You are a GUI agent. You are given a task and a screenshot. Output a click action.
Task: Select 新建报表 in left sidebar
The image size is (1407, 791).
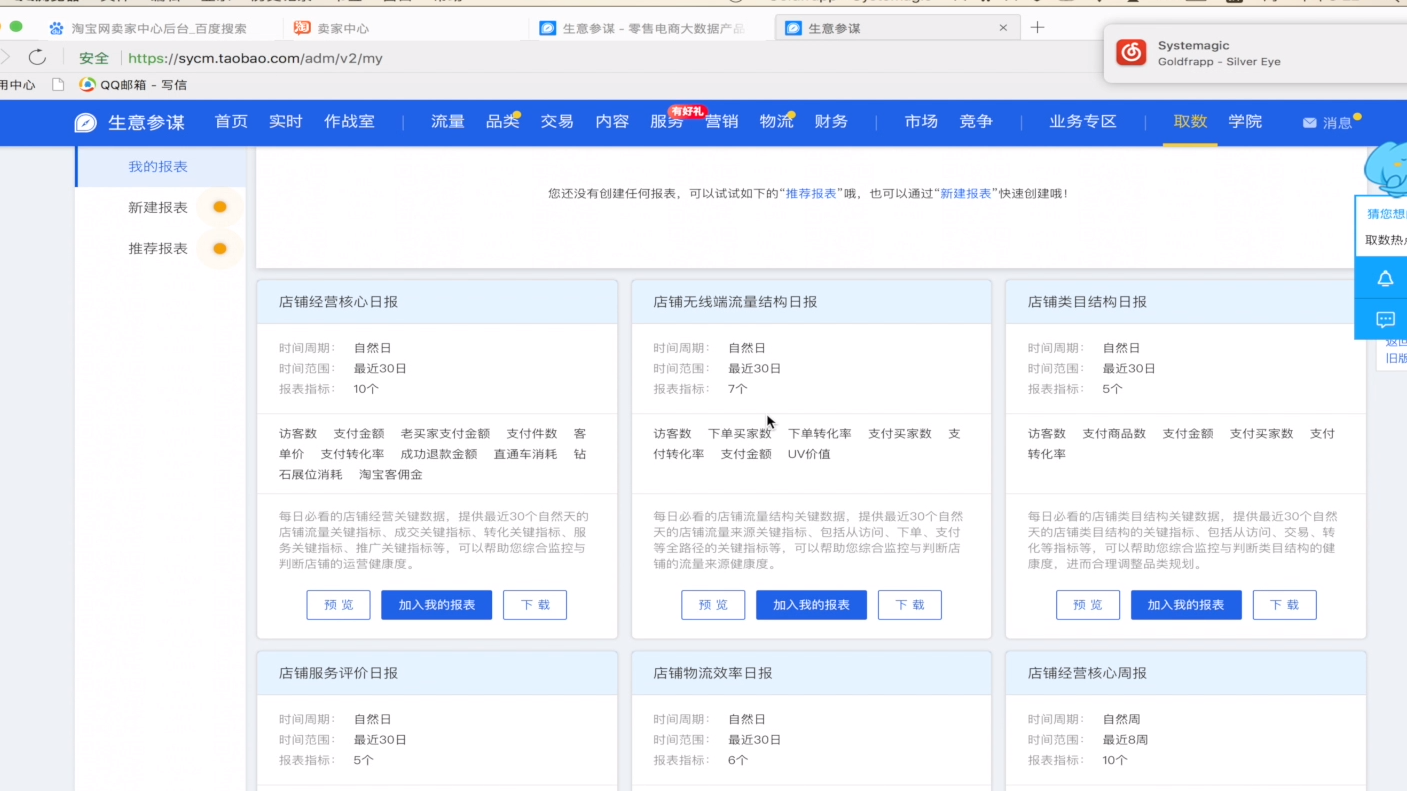pos(158,207)
